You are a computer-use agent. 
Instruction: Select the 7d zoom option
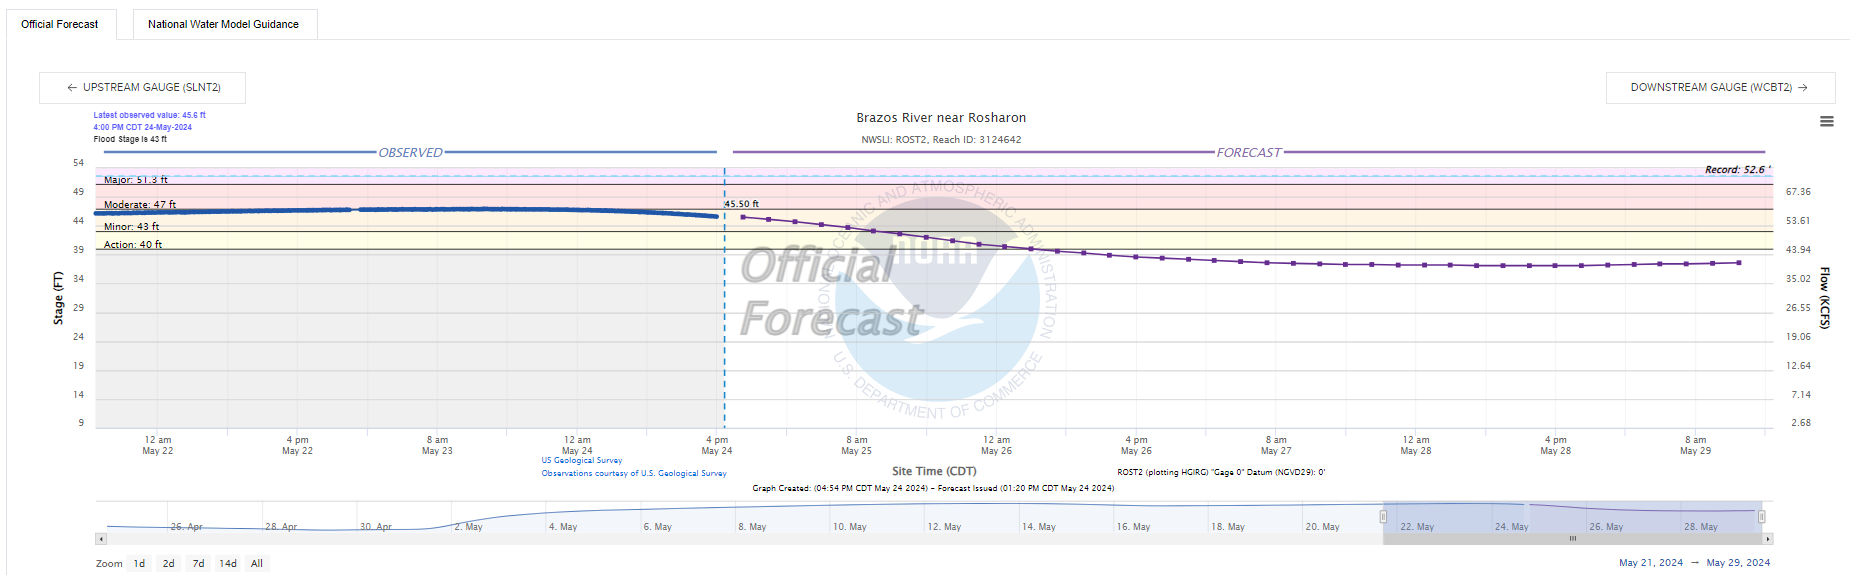[198, 564]
